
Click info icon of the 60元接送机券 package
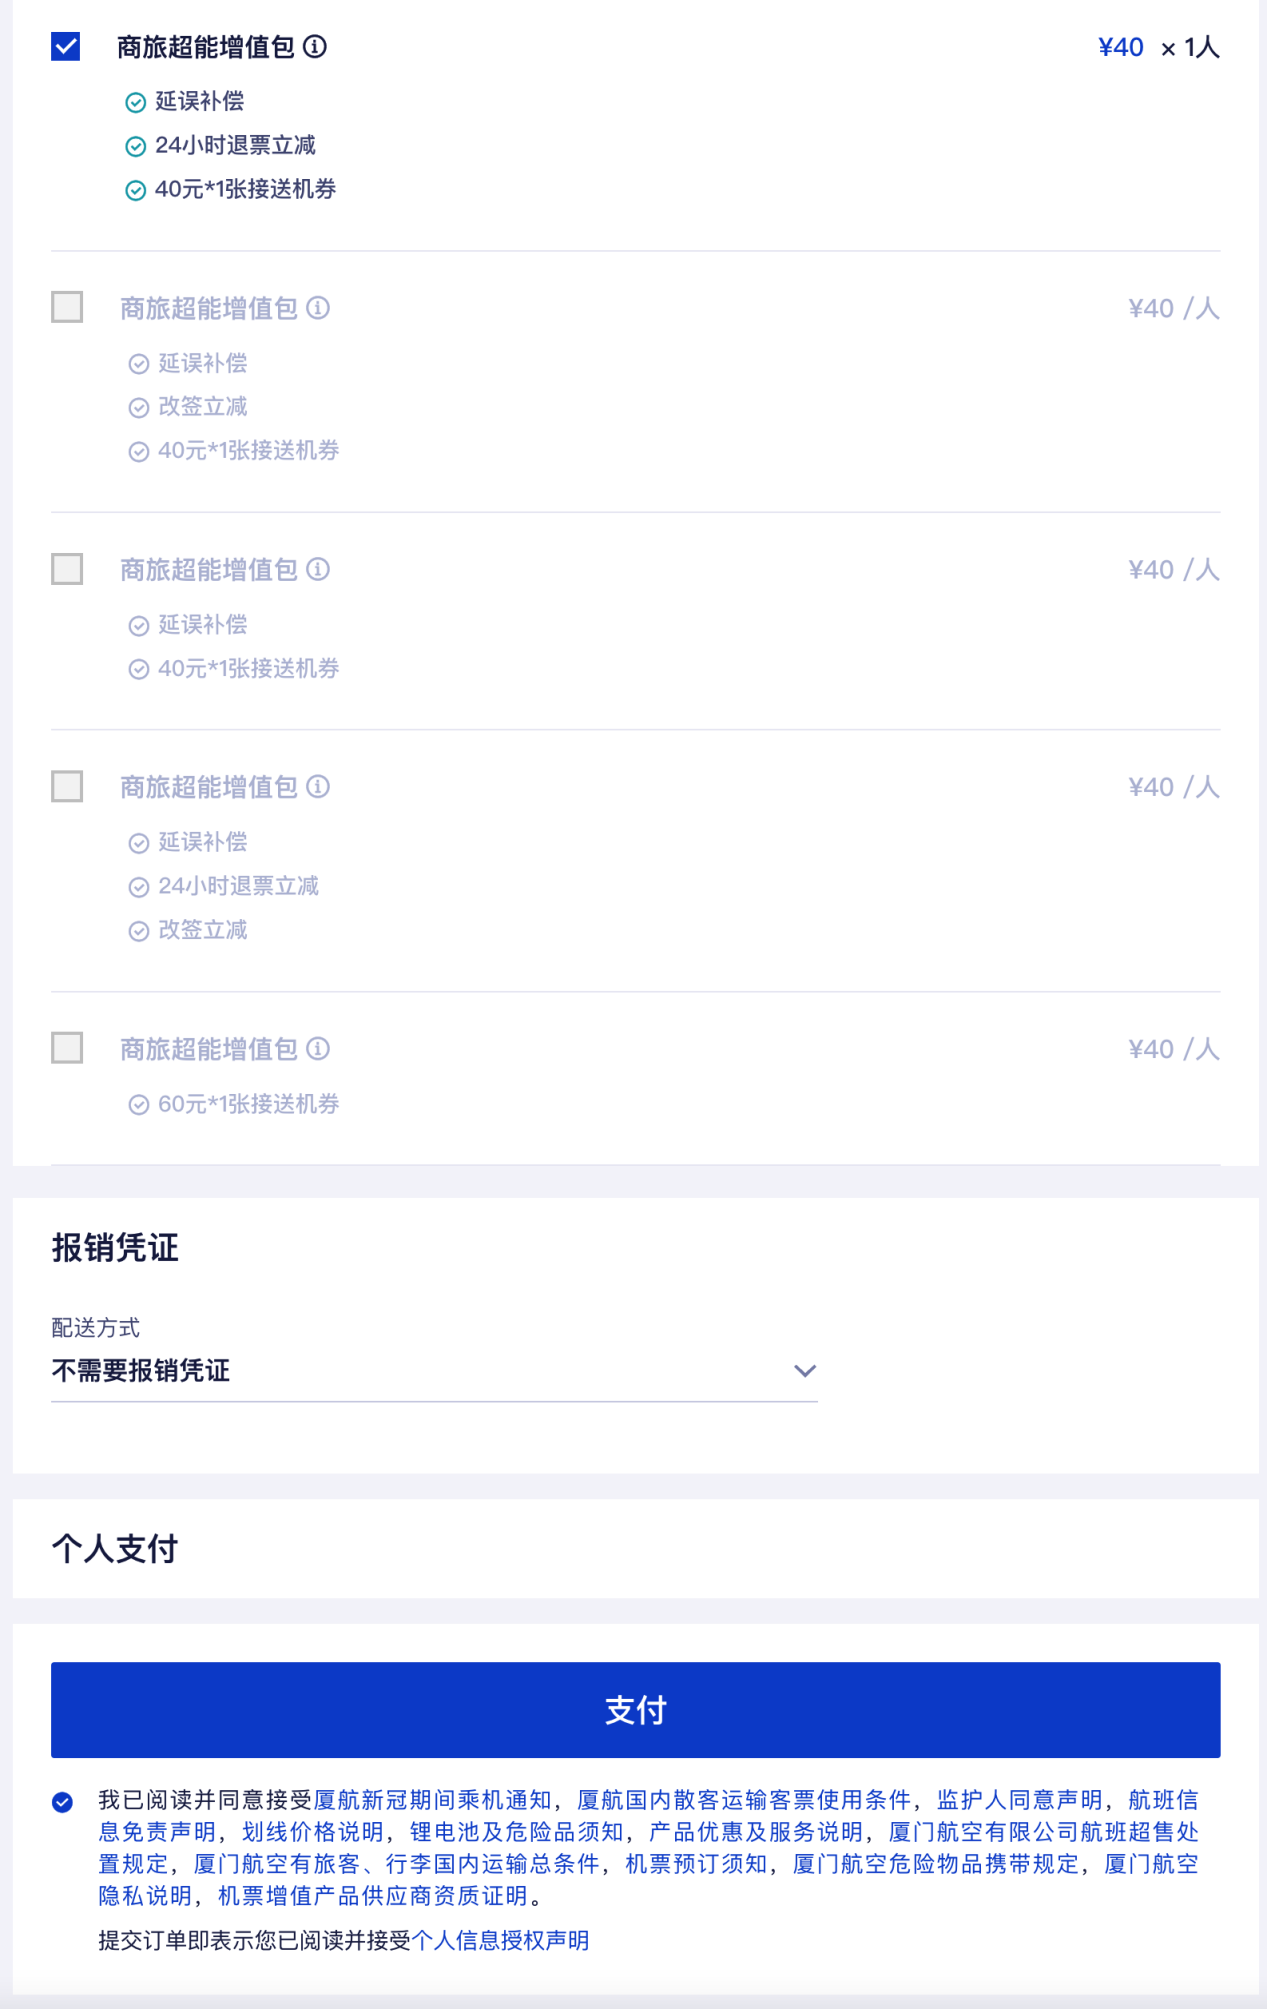click(x=318, y=1048)
